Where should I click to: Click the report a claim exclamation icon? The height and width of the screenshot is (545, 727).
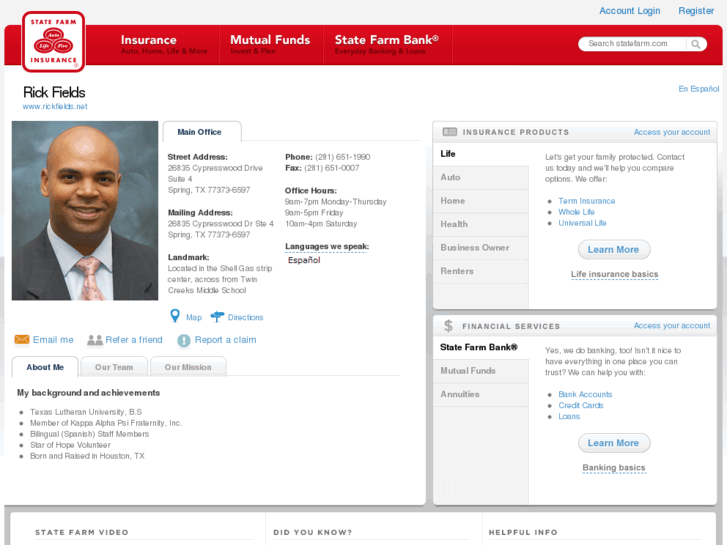pos(184,340)
